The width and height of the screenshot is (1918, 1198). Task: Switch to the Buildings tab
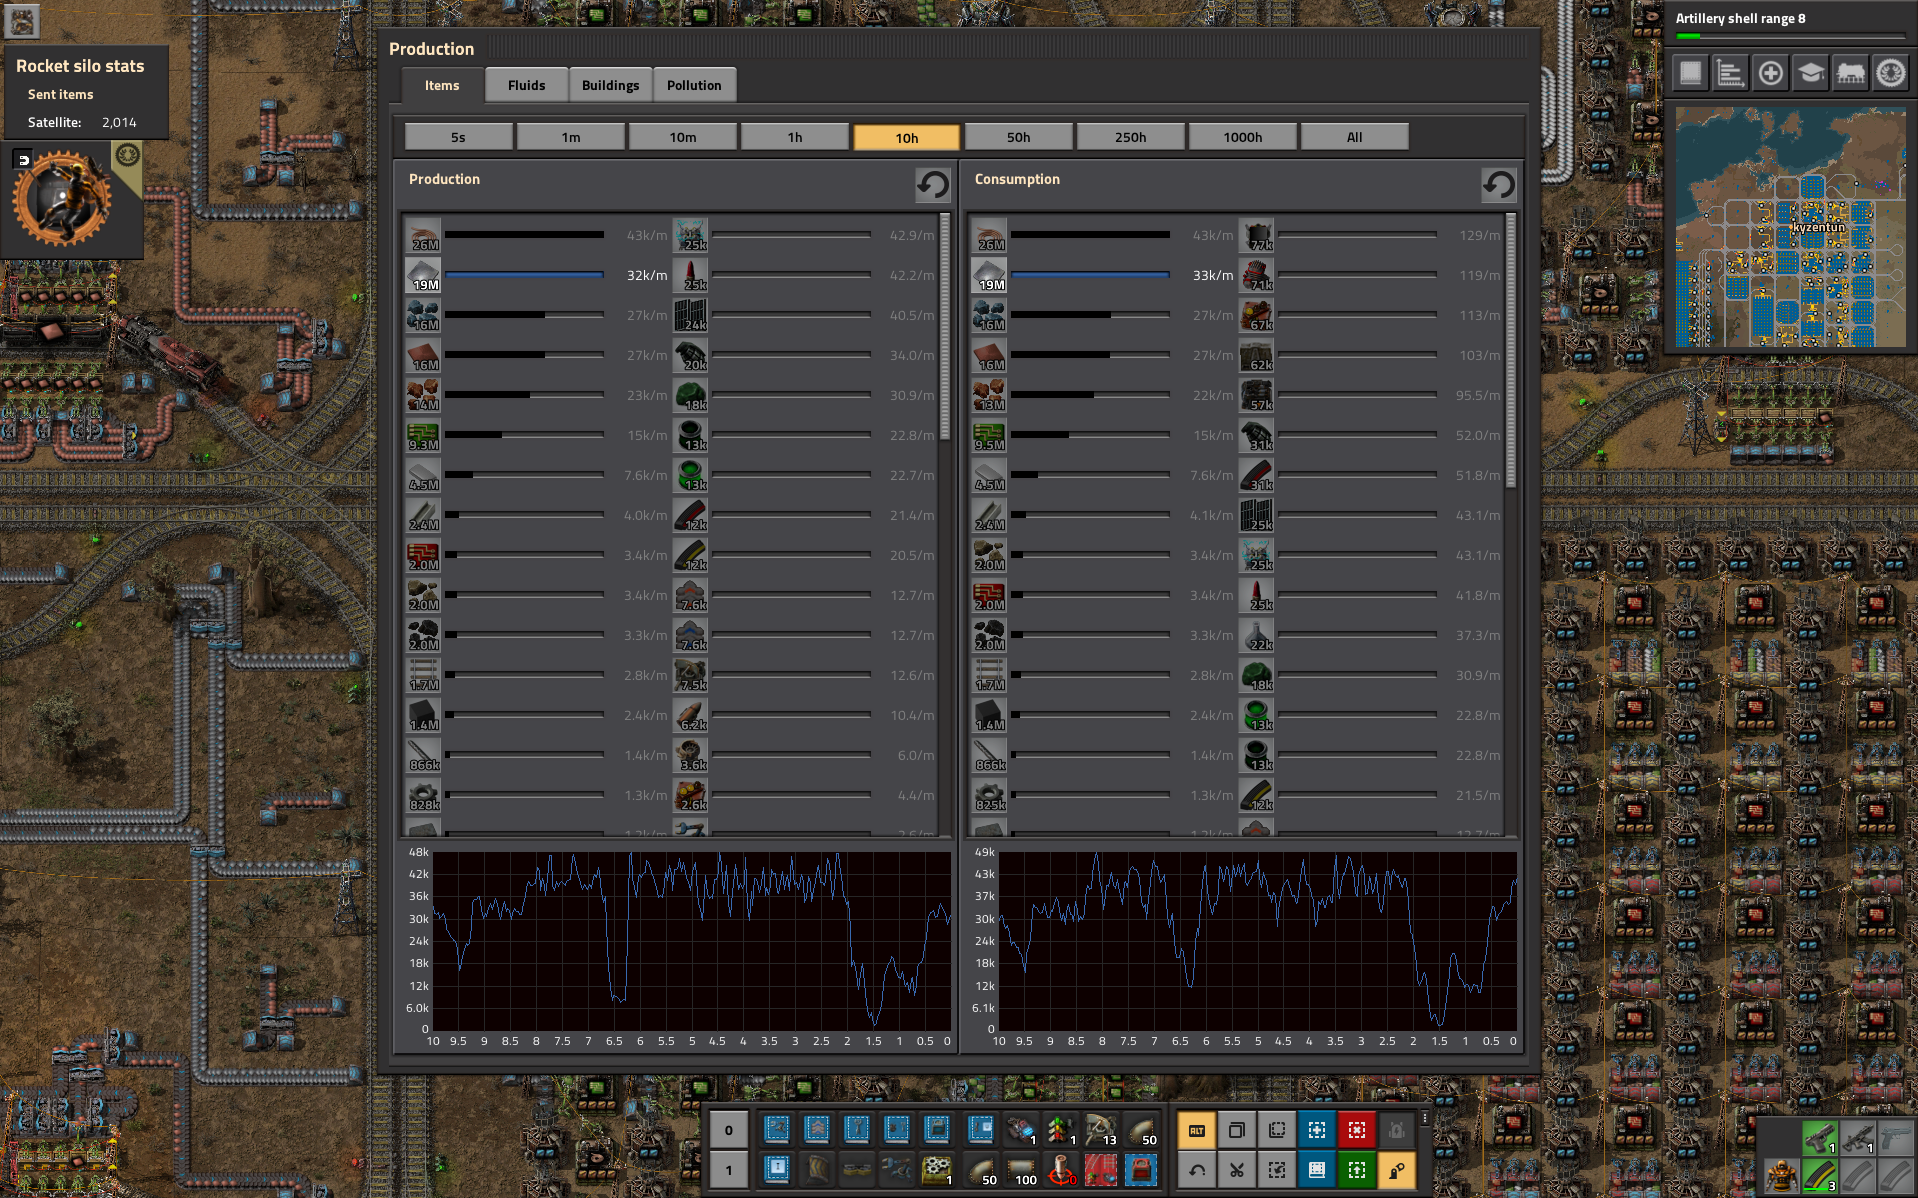[610, 85]
